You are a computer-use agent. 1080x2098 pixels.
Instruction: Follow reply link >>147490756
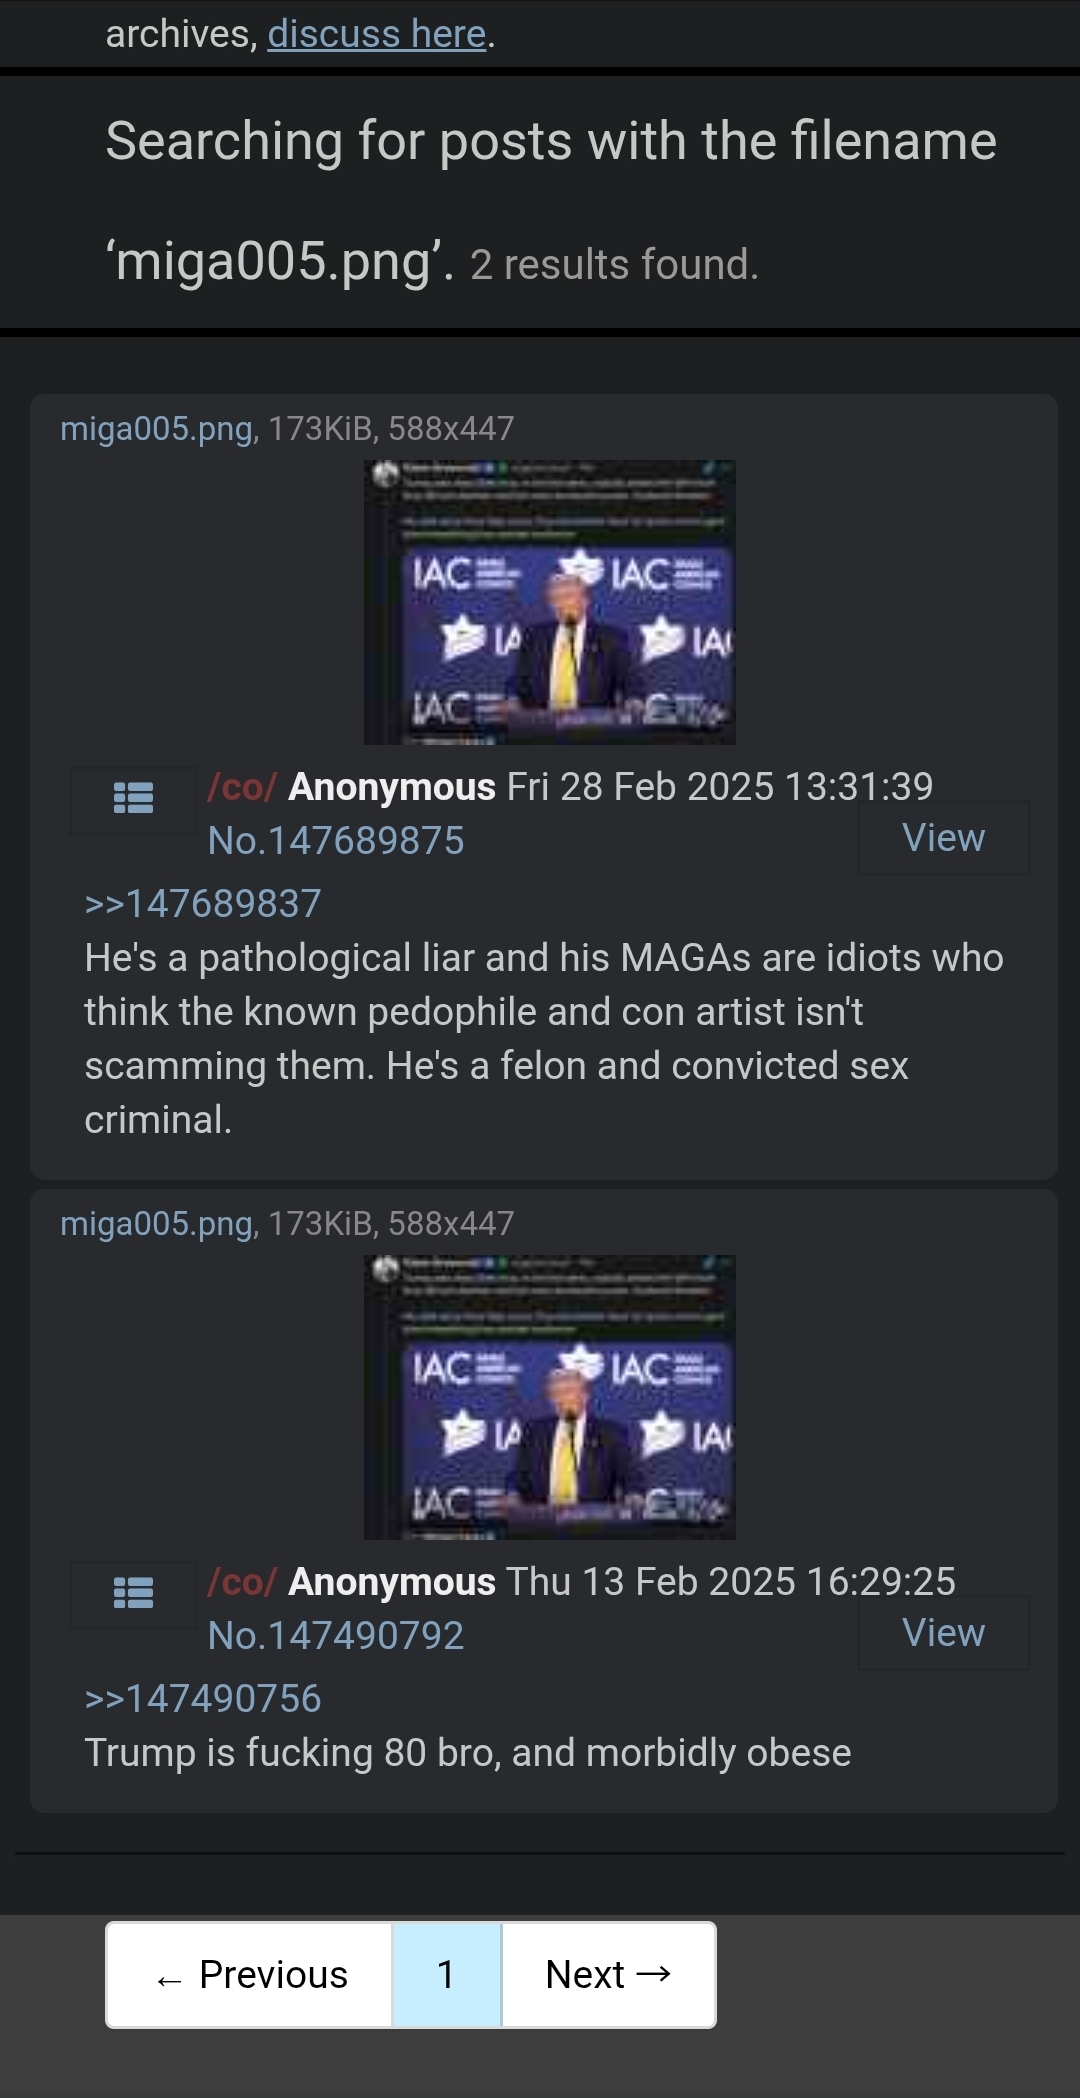[x=203, y=1699]
